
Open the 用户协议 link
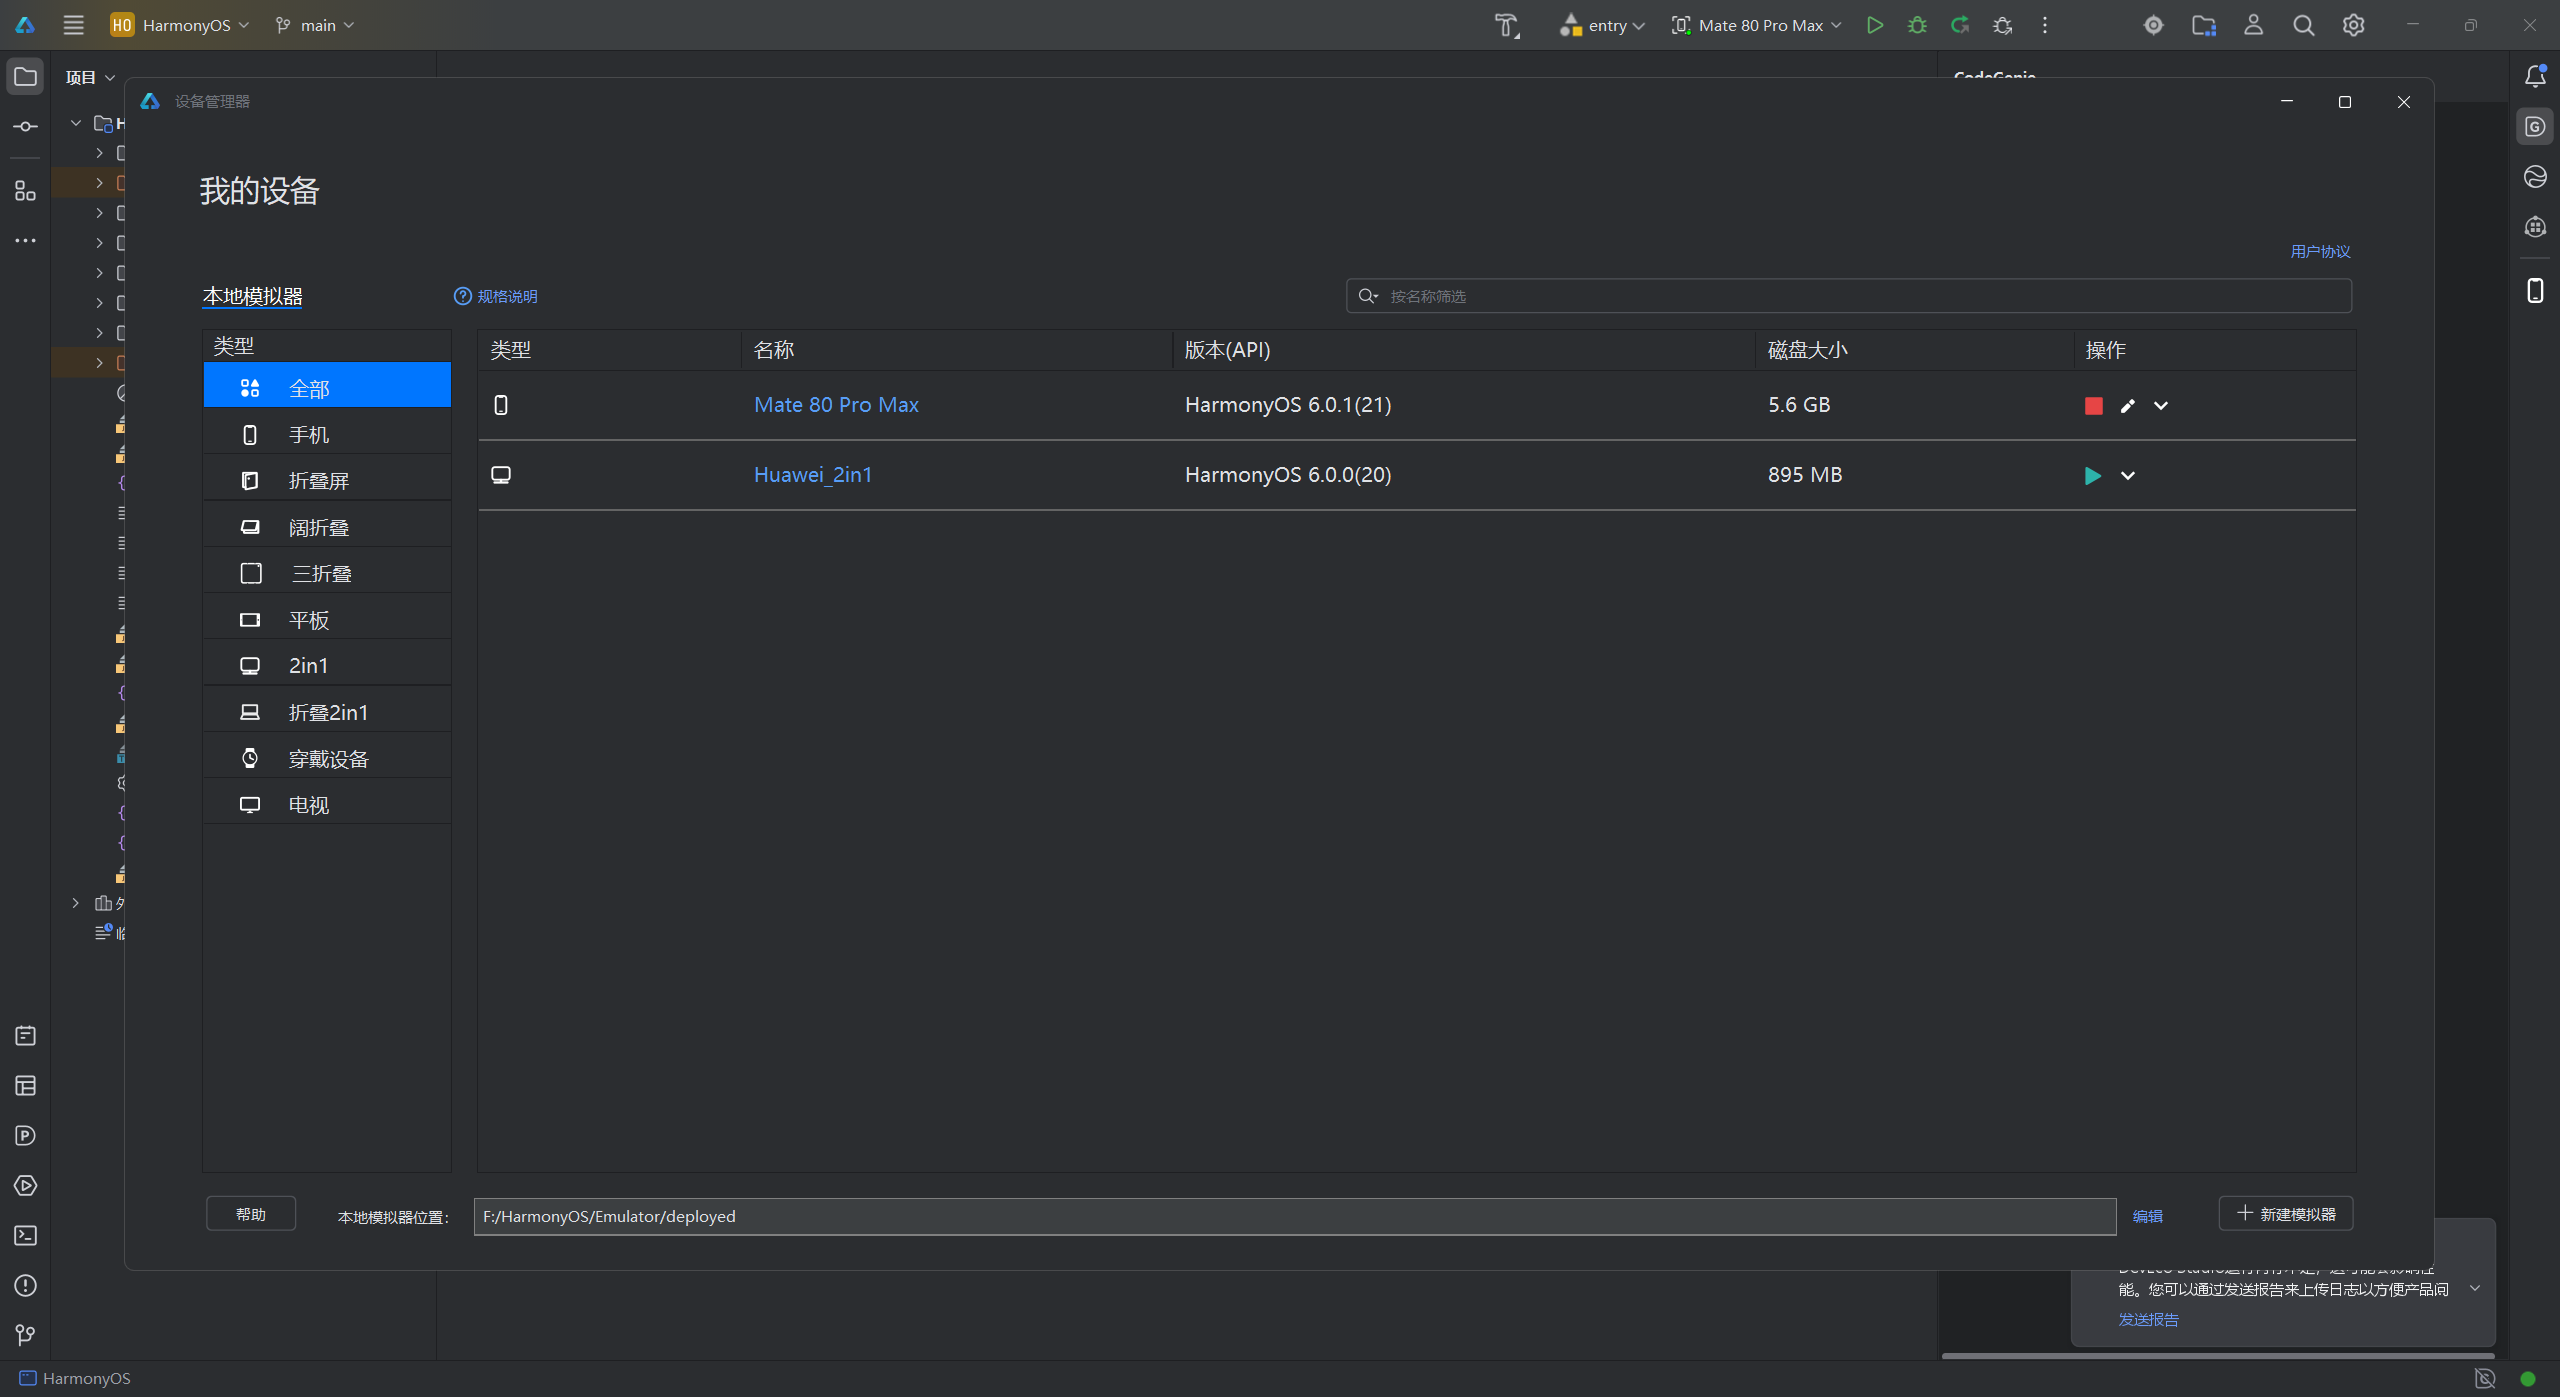2320,251
